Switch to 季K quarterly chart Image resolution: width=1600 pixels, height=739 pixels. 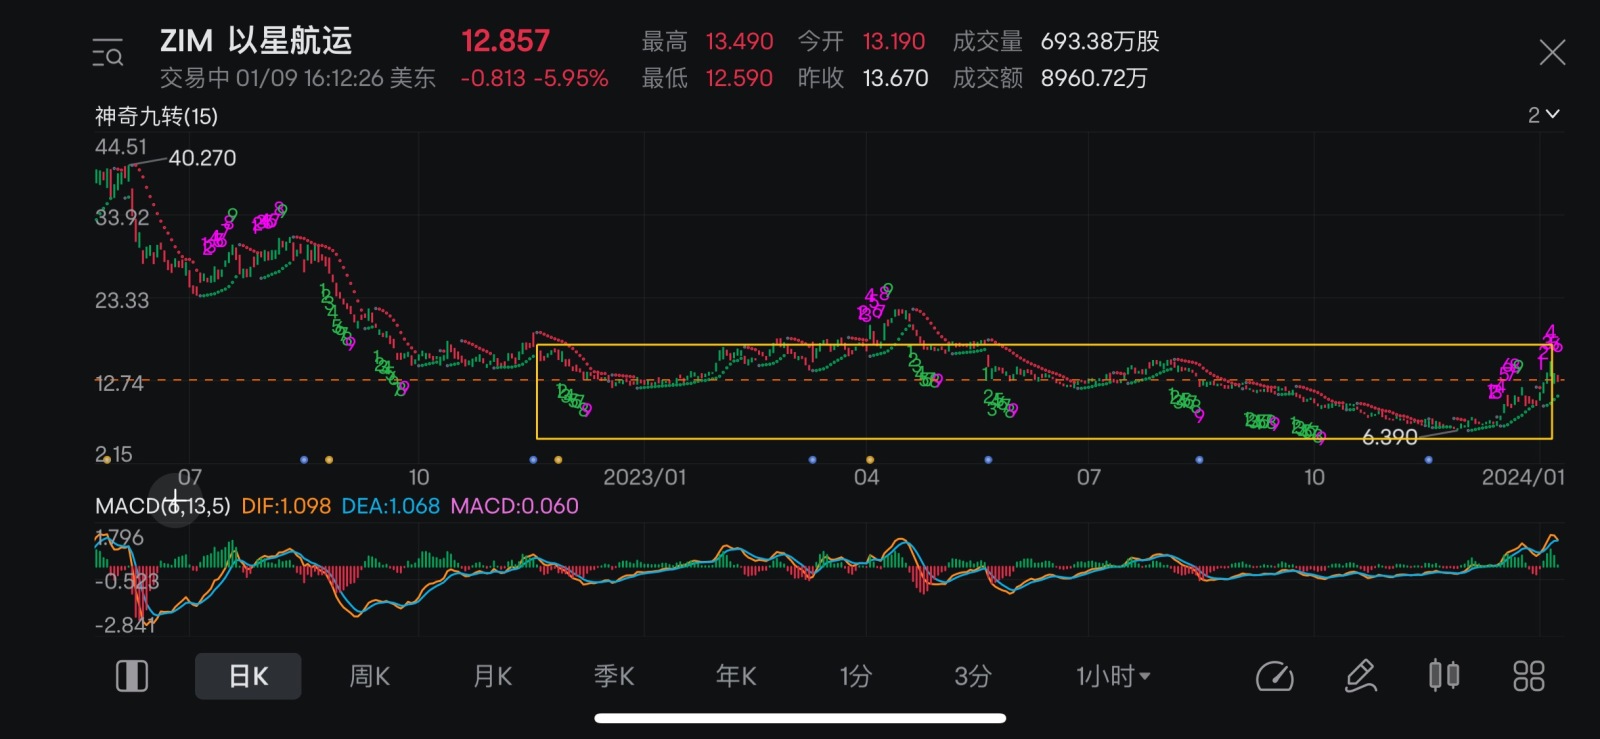(614, 677)
